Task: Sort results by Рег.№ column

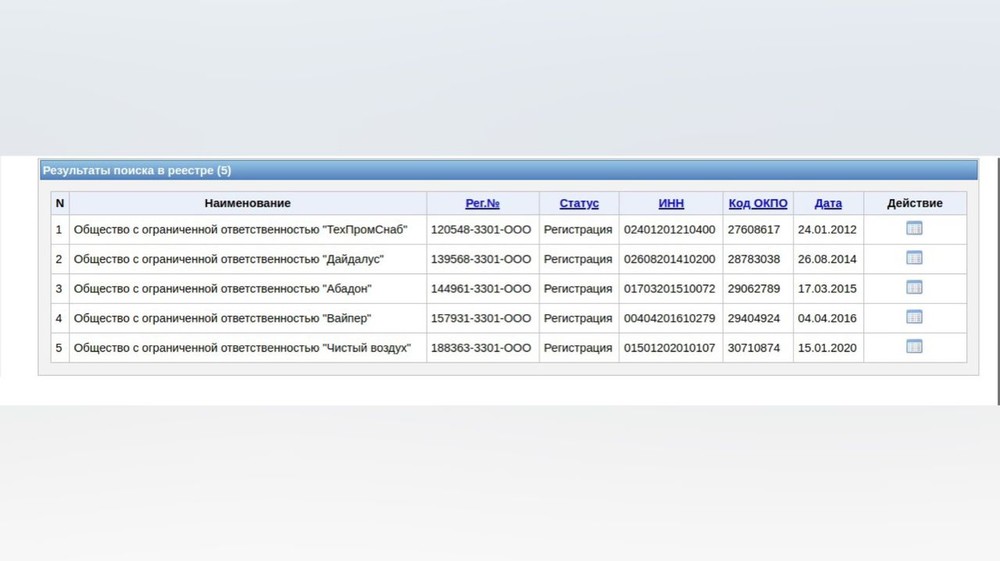Action: coord(482,203)
